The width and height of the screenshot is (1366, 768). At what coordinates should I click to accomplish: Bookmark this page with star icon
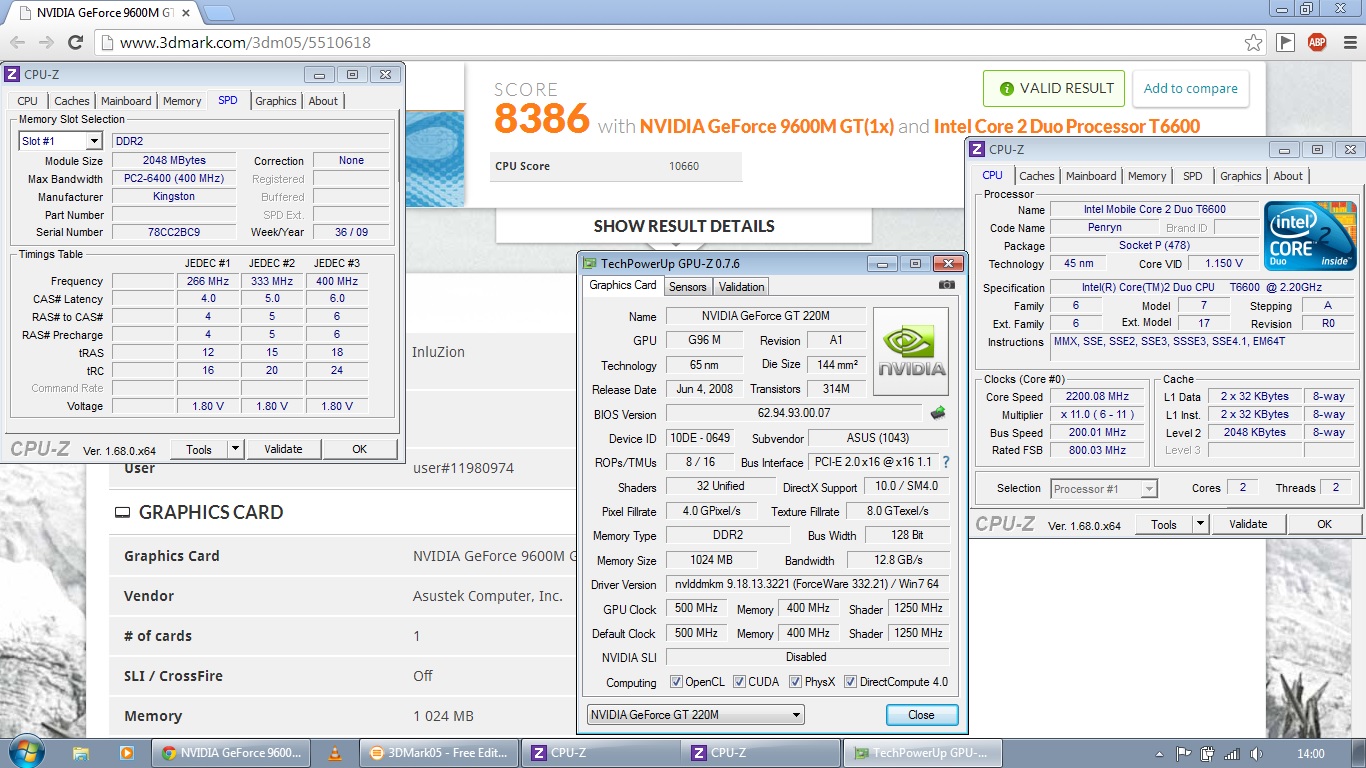click(1253, 43)
